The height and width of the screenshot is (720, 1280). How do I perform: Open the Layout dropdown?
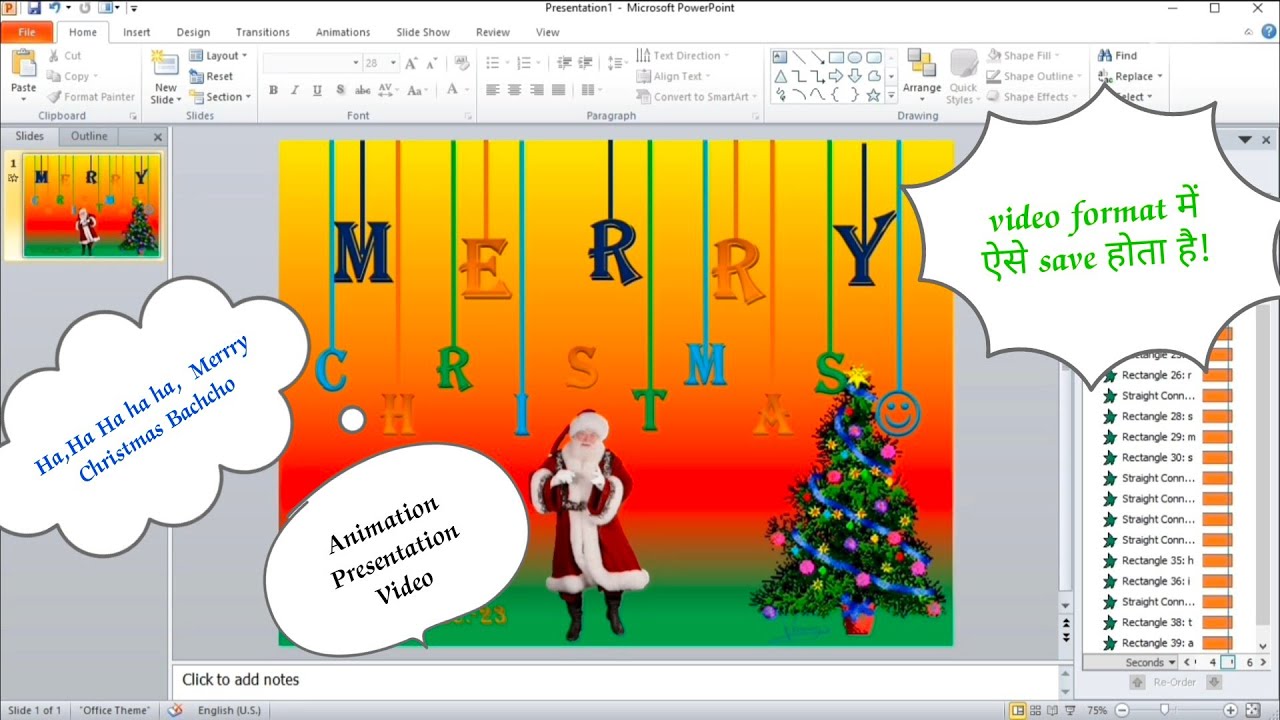[218, 56]
